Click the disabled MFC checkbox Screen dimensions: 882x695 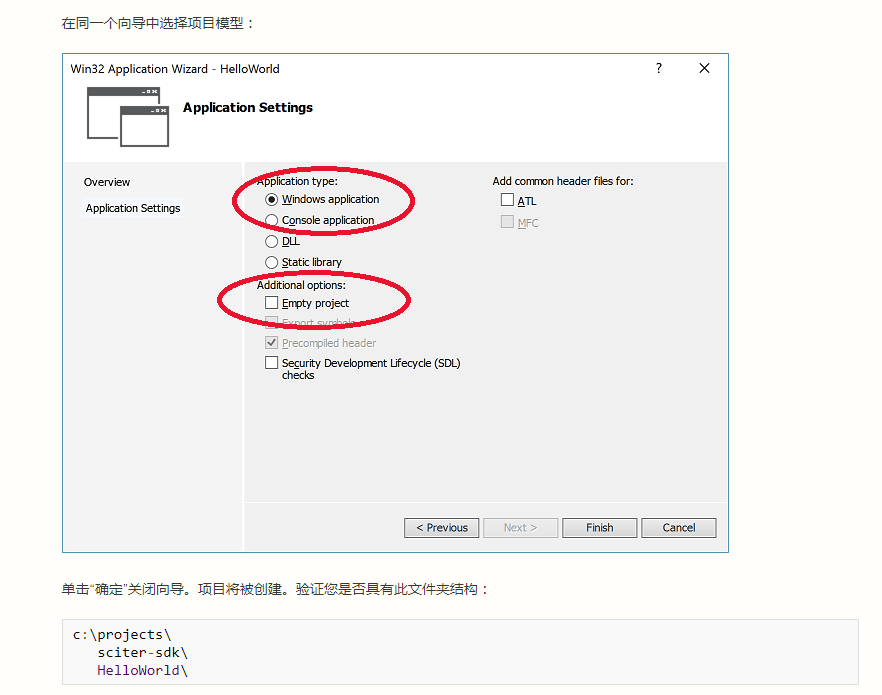tap(507, 221)
